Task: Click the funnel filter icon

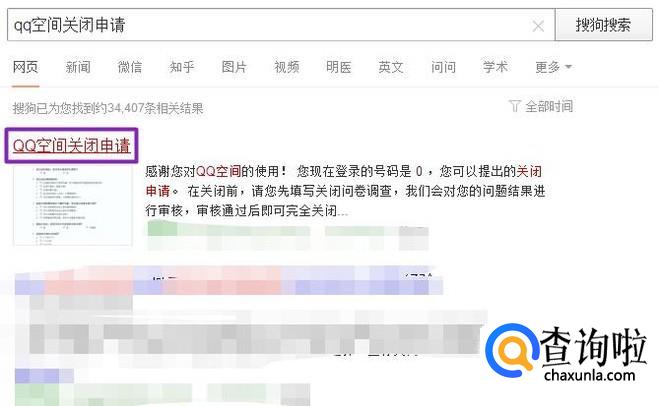Action: click(x=514, y=106)
